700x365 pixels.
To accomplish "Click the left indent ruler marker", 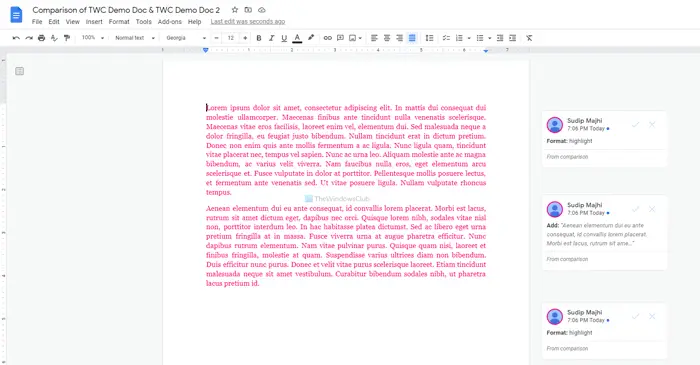I will point(205,50).
